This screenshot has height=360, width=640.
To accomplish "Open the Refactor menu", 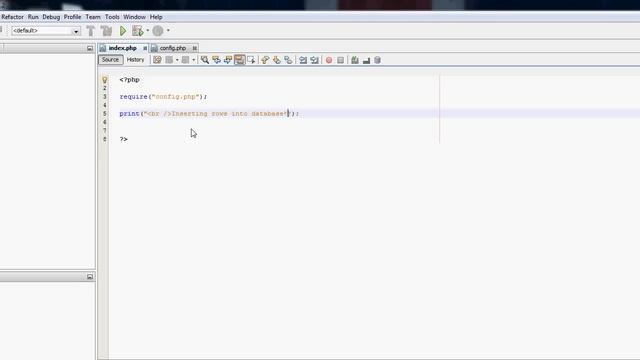I will tap(12, 17).
